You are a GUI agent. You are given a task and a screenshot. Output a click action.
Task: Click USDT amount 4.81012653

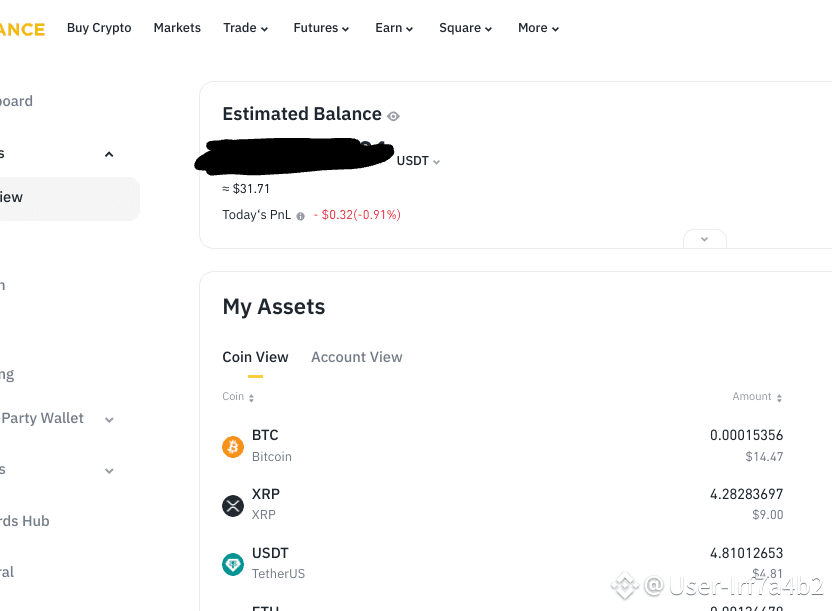pyautogui.click(x=747, y=553)
